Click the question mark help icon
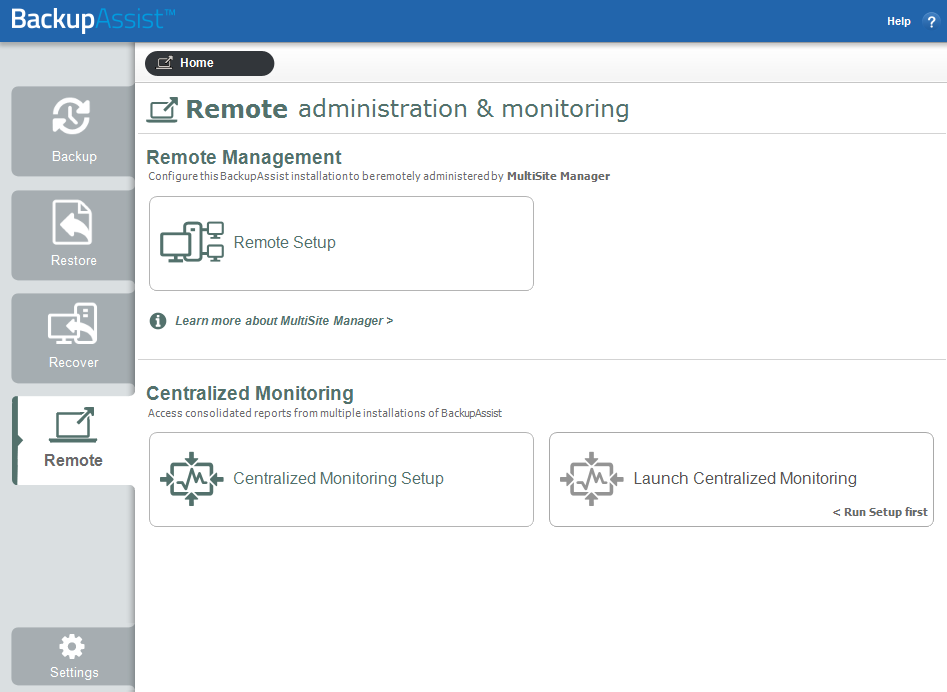The height and width of the screenshot is (692, 947). tap(931, 21)
